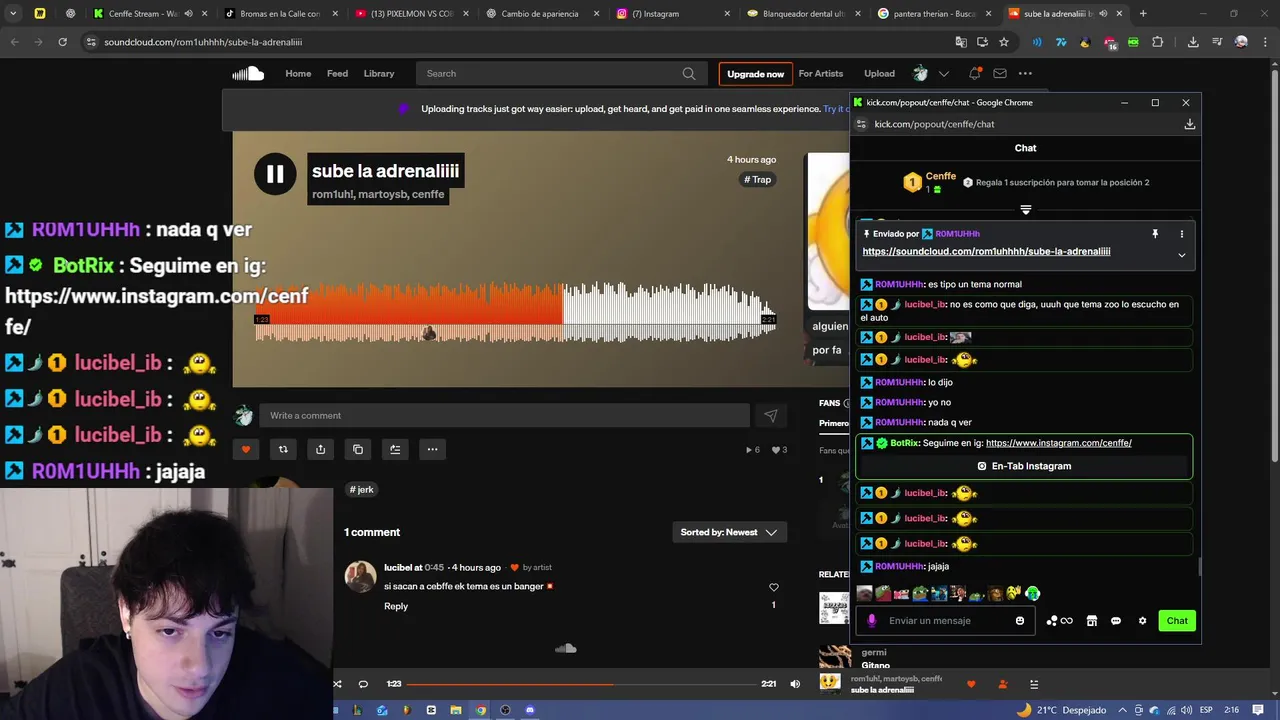Copy the track link with the copy icon

coord(358,449)
